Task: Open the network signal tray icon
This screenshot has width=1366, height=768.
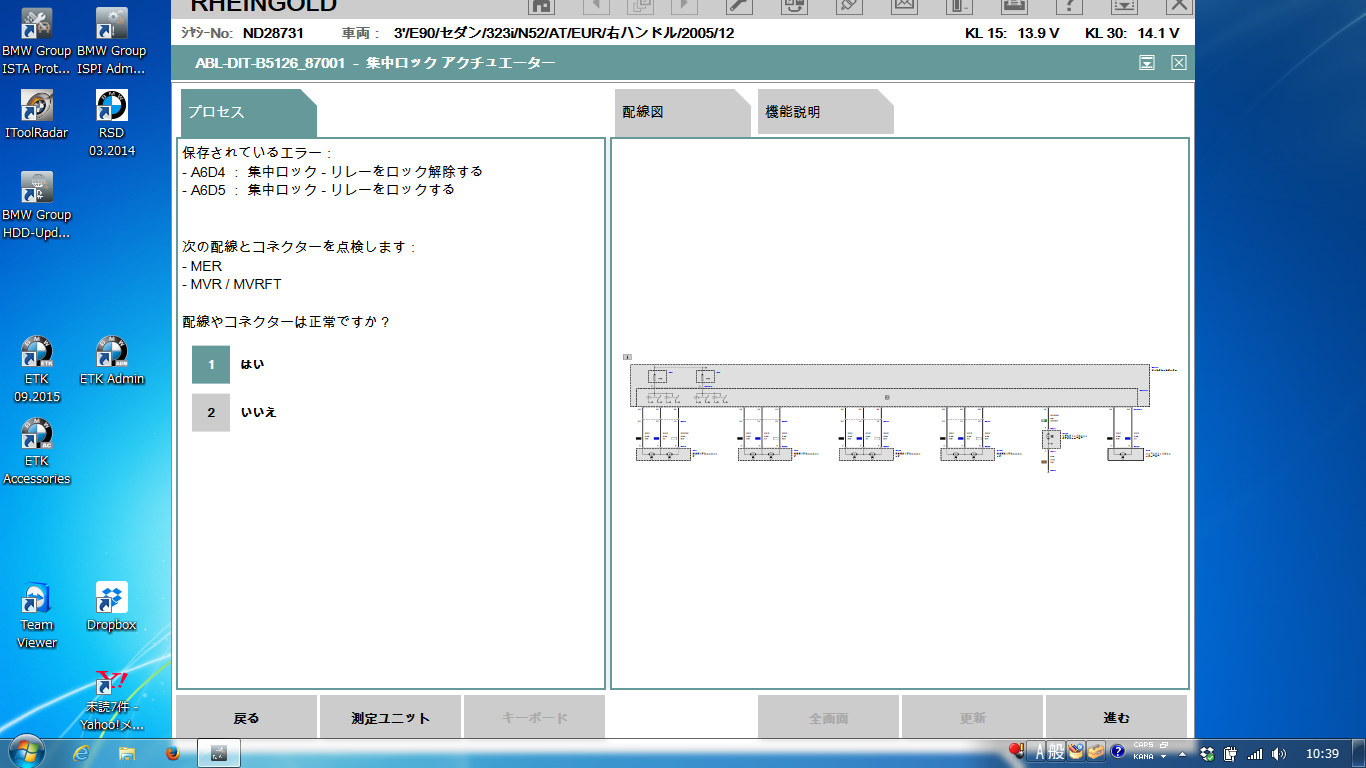Action: tap(1254, 753)
